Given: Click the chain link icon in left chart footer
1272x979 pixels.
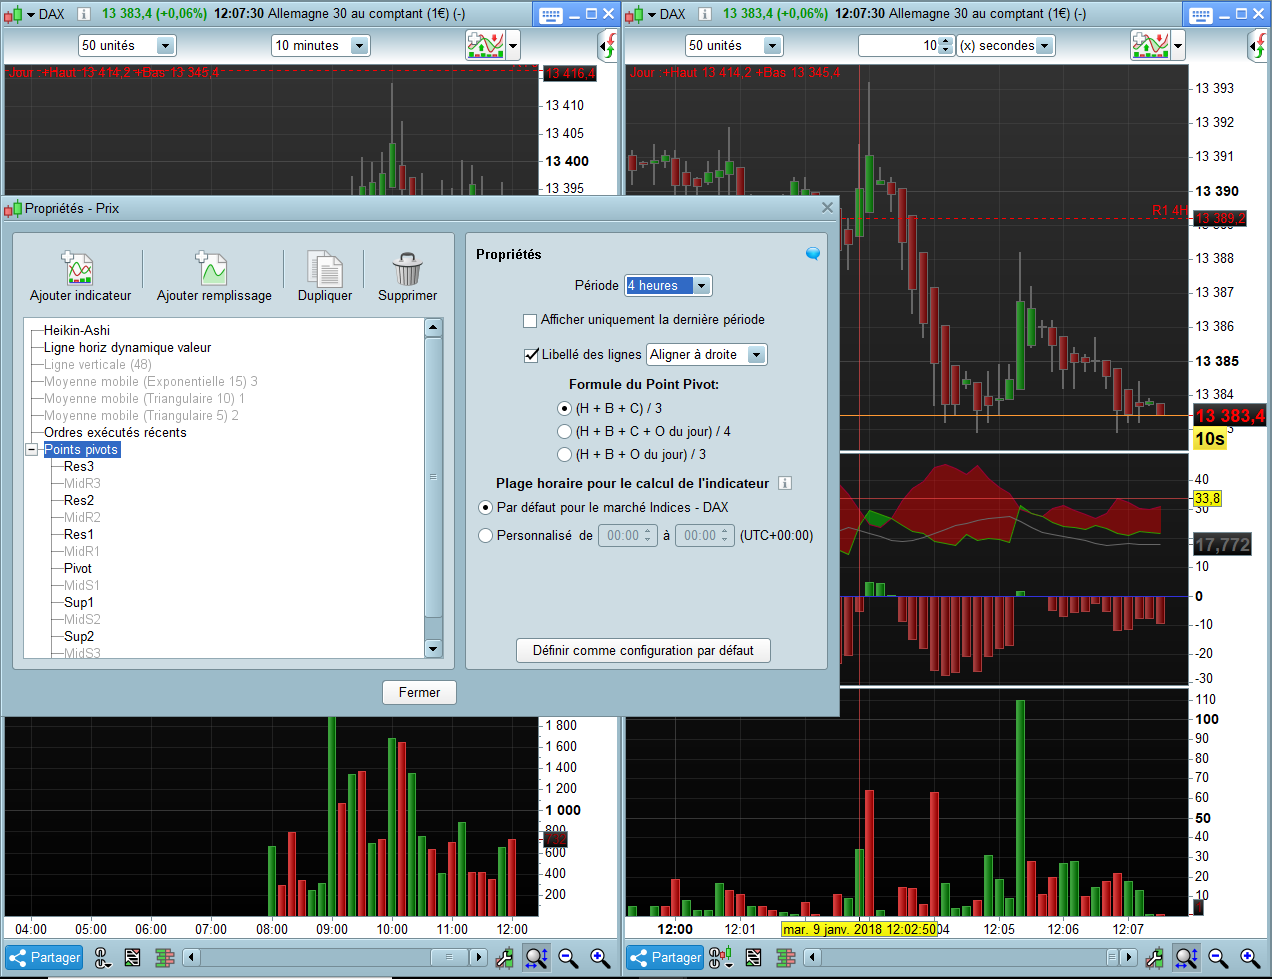Looking at the screenshot, I should (102, 958).
